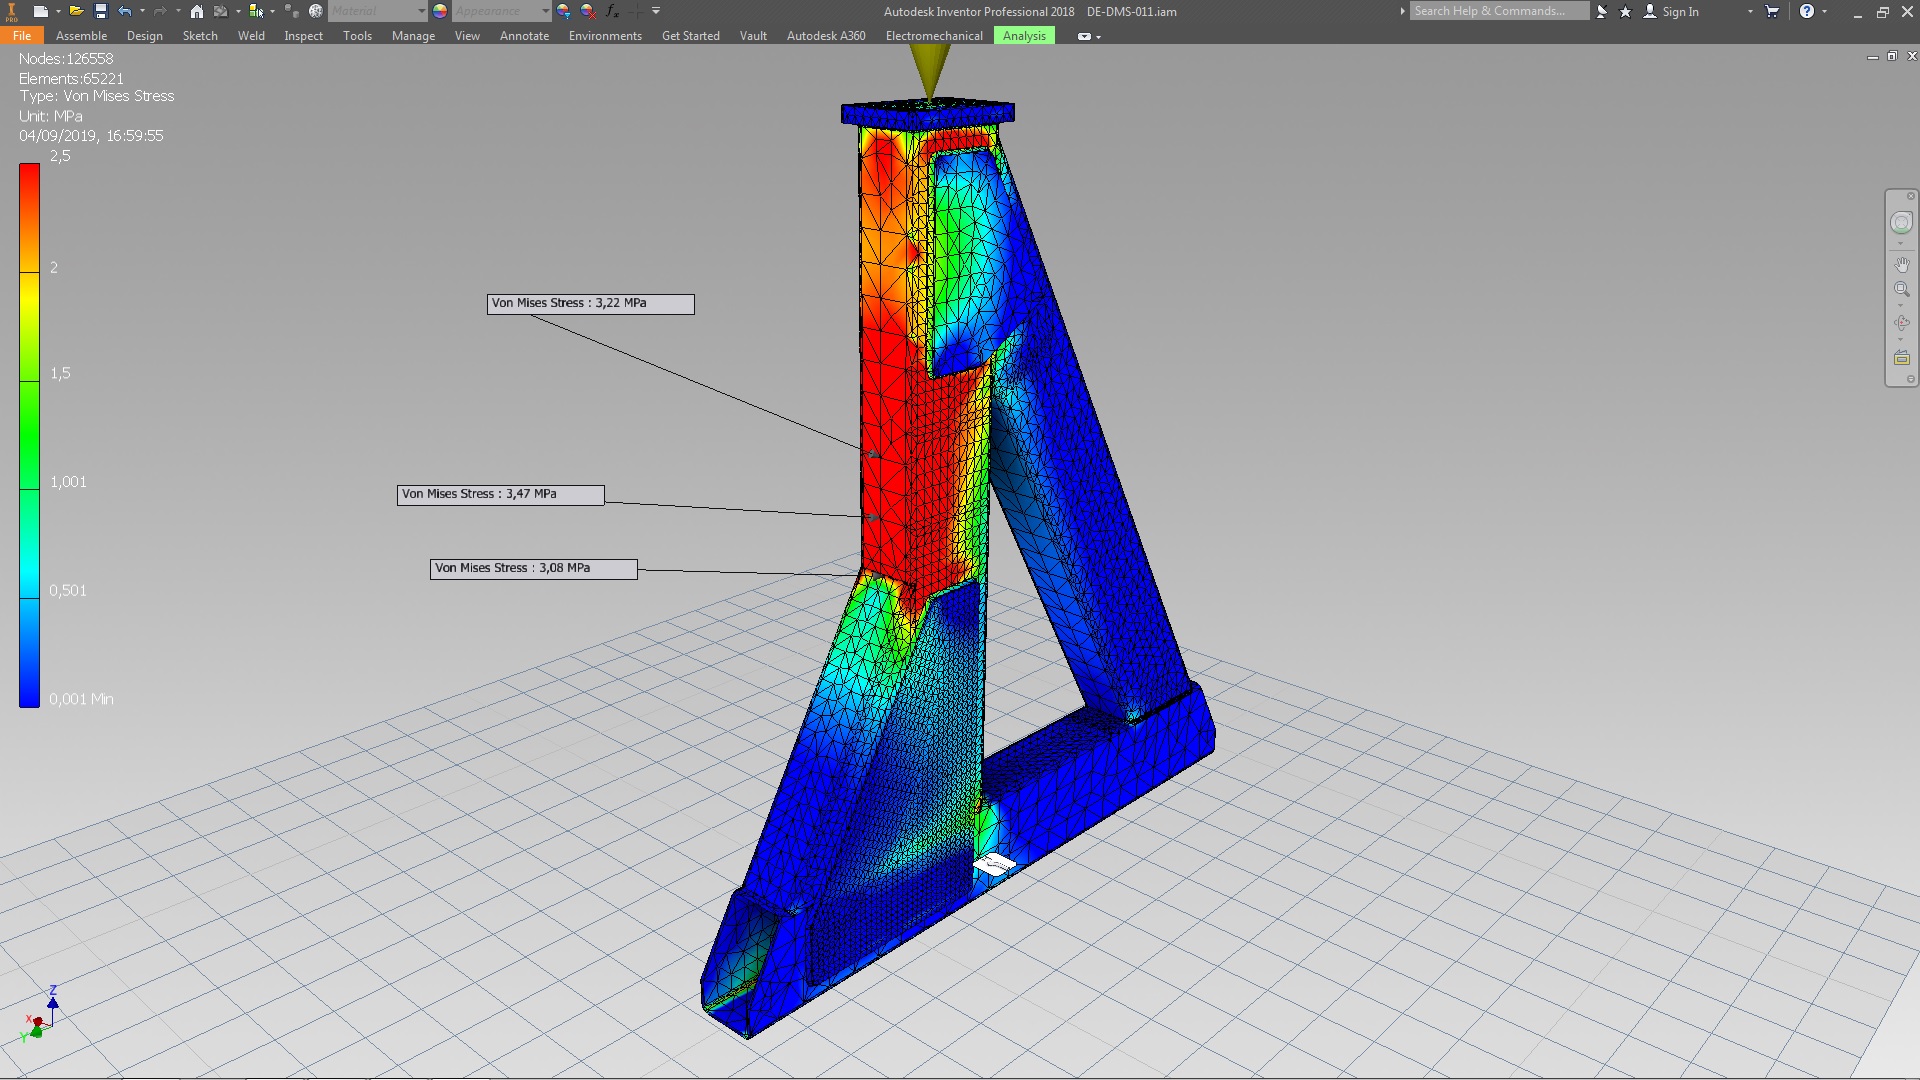Open the fx Parameters dialog
This screenshot has height=1080, width=1920.
click(x=612, y=11)
